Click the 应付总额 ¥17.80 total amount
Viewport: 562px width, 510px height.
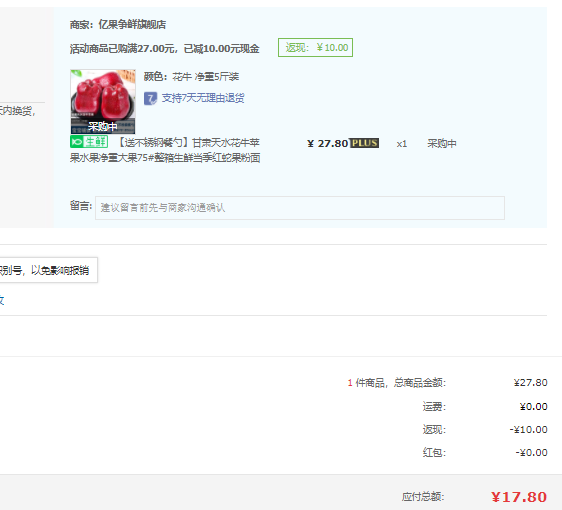[x=519, y=497]
